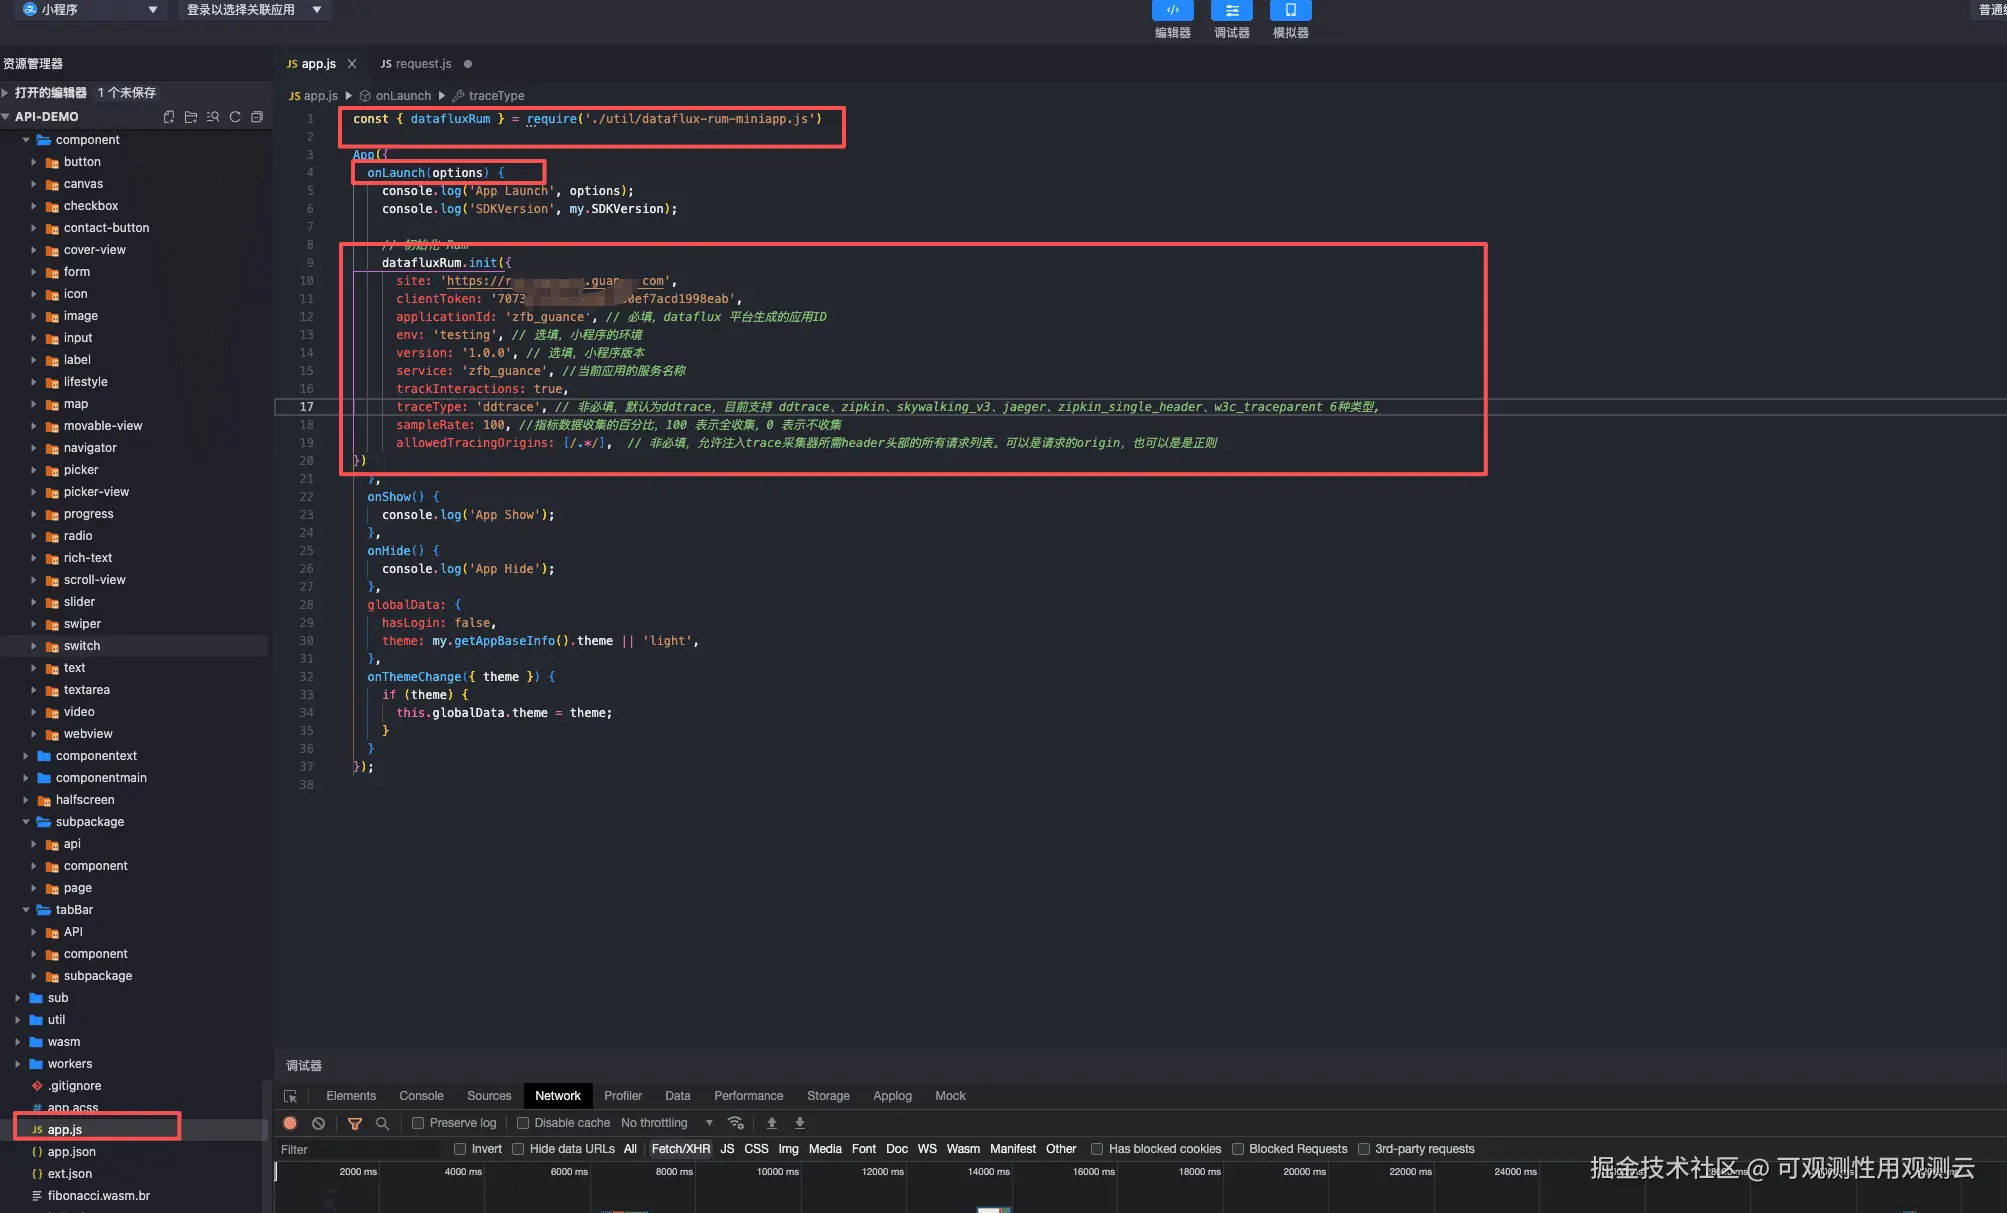Check the Hide data URLs checkbox

pos(518,1149)
